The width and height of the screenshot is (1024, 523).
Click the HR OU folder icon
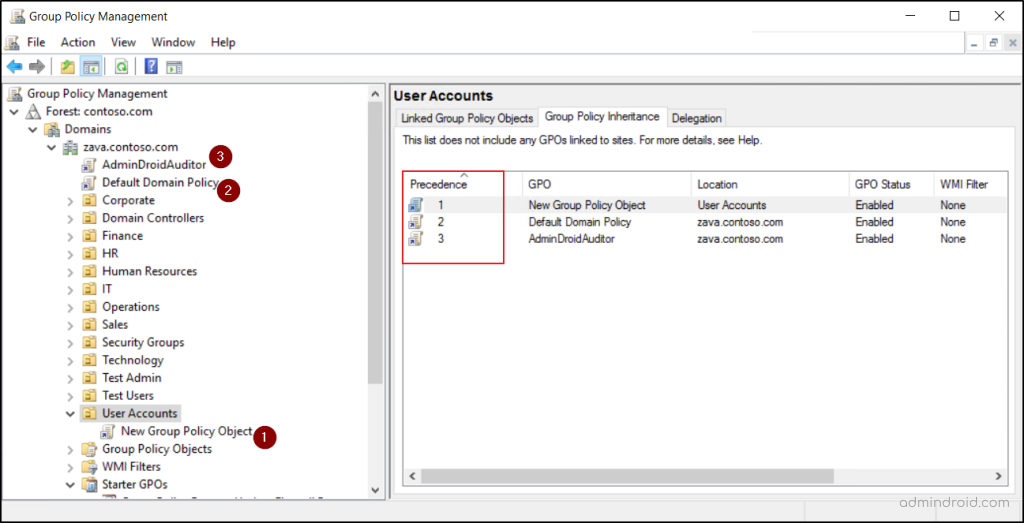point(89,253)
